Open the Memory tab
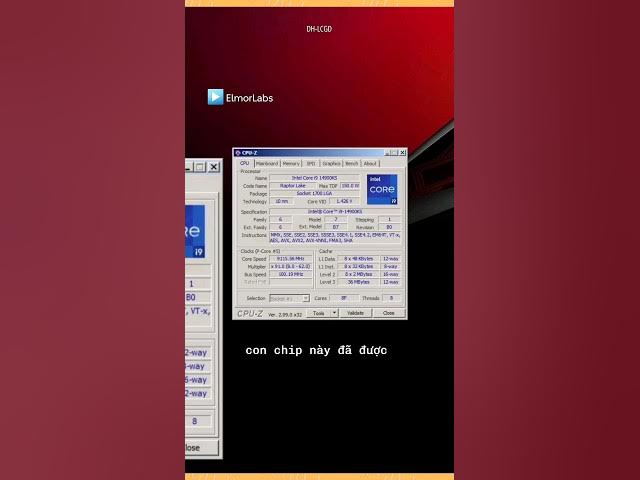Viewport: 640px width, 480px height. point(291,163)
